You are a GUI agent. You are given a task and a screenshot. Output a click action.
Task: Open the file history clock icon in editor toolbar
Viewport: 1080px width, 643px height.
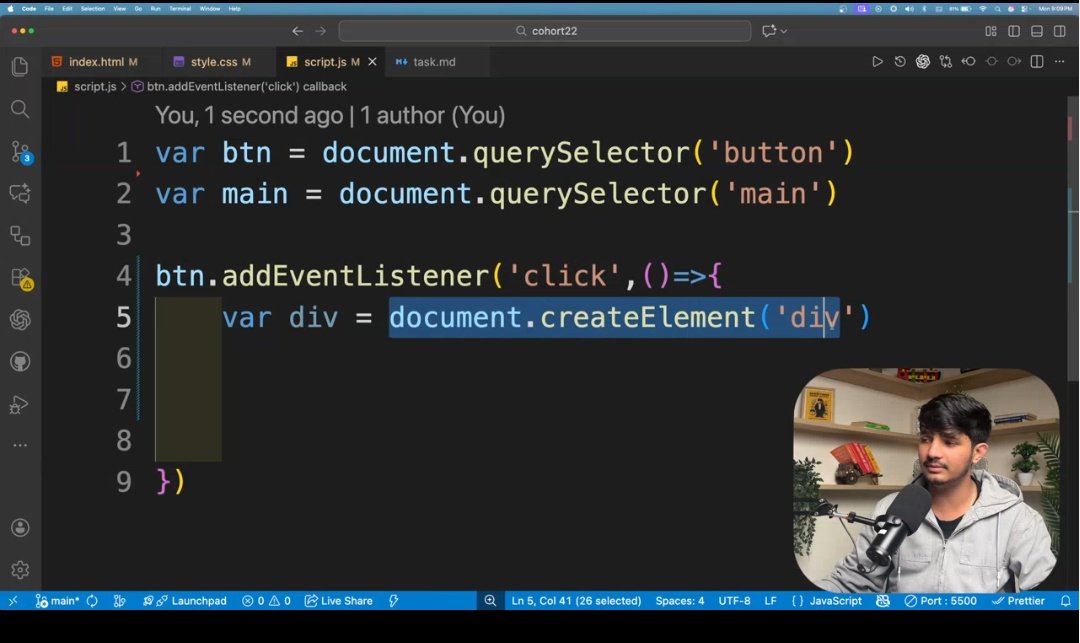(x=900, y=61)
